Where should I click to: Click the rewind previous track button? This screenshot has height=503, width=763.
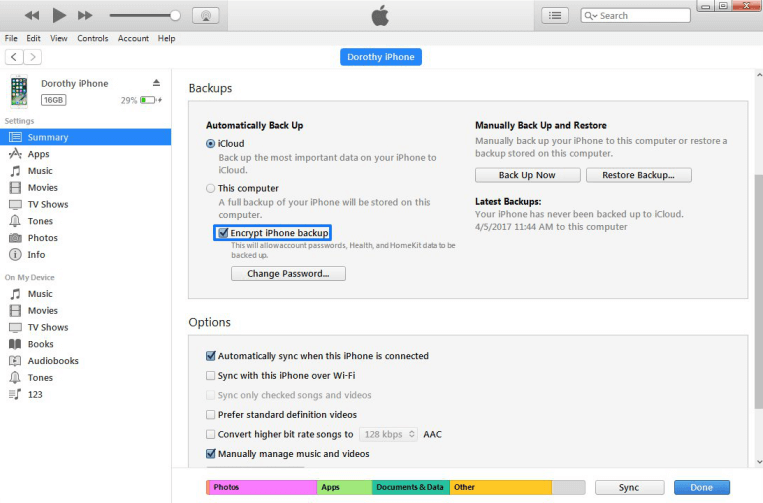pyautogui.click(x=32, y=16)
